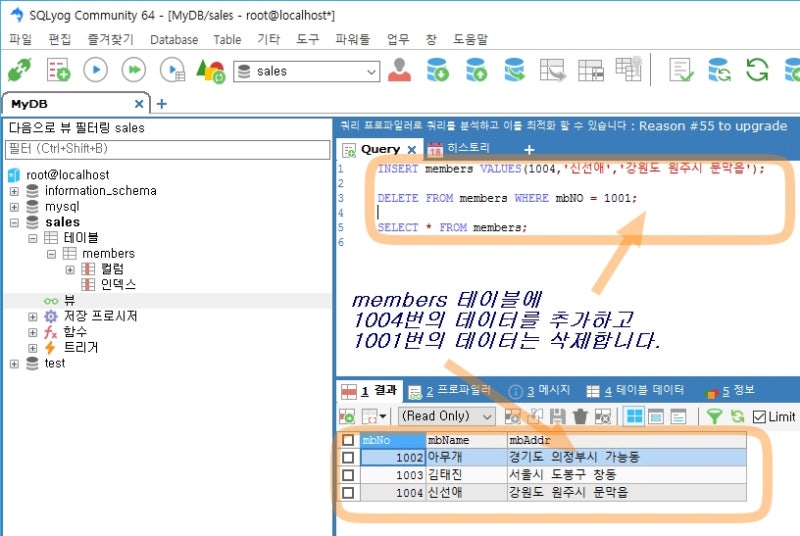800x536 pixels.
Task: Click the document checkmark icon in toolbar
Action: [681, 70]
